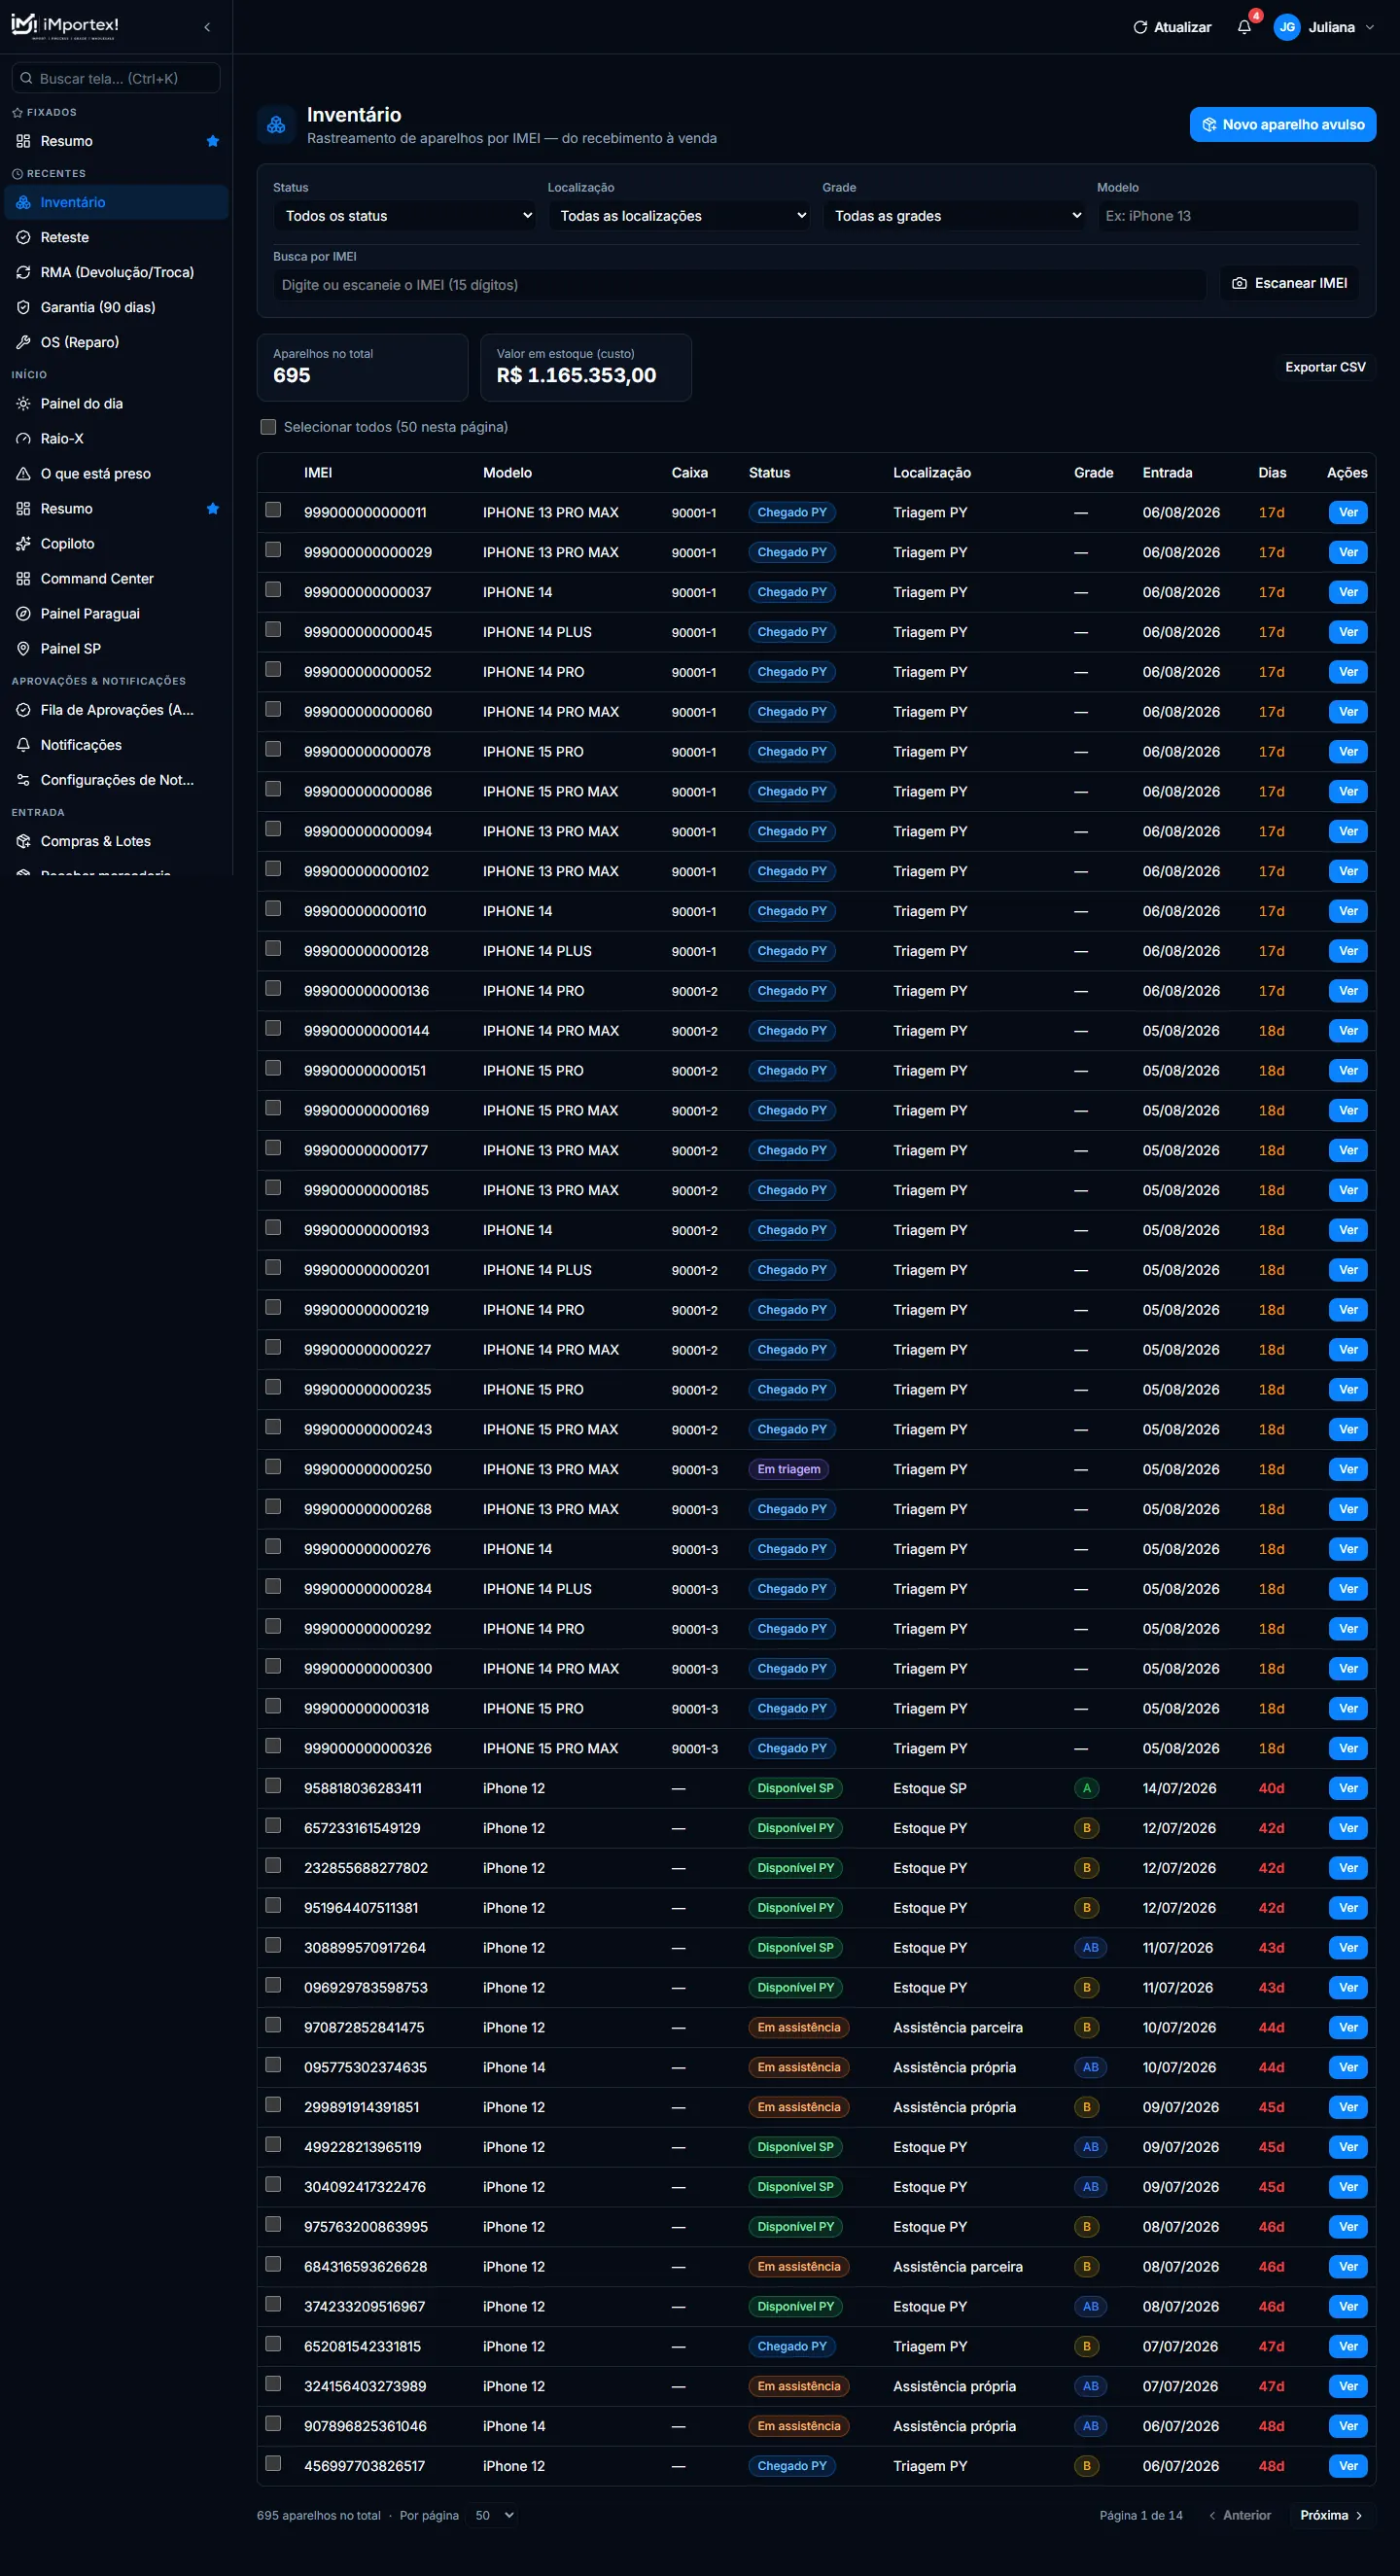This screenshot has height=2576, width=1400.
Task: Click the Command Center grid icon
Action: [23, 578]
